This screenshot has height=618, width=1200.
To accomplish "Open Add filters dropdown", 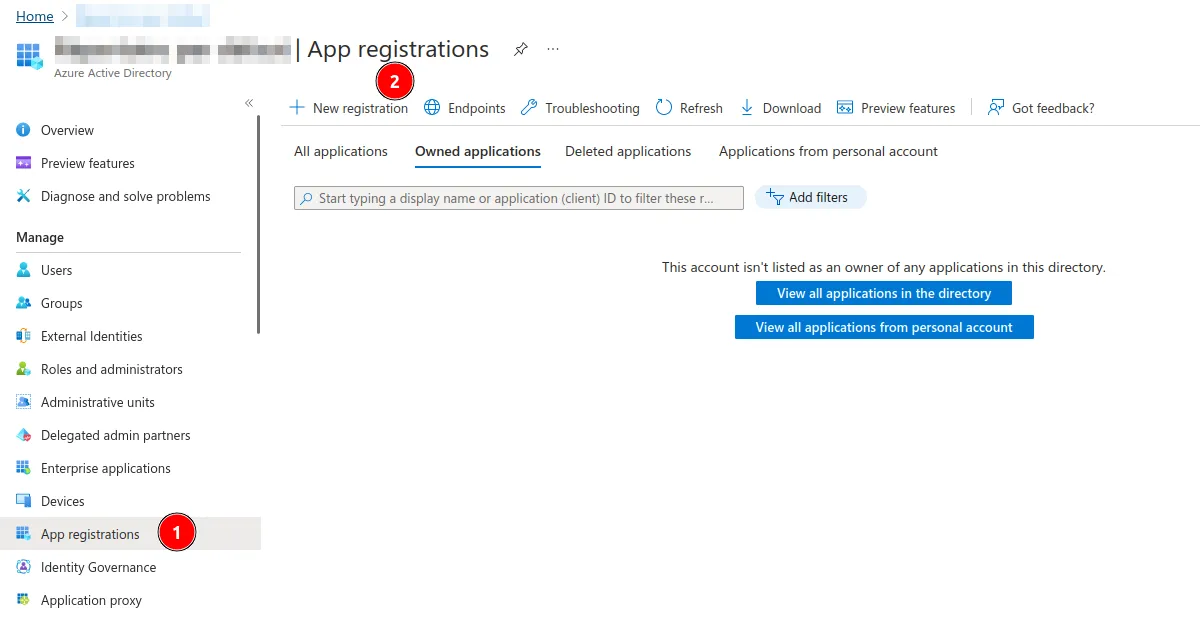I will [x=810, y=198].
